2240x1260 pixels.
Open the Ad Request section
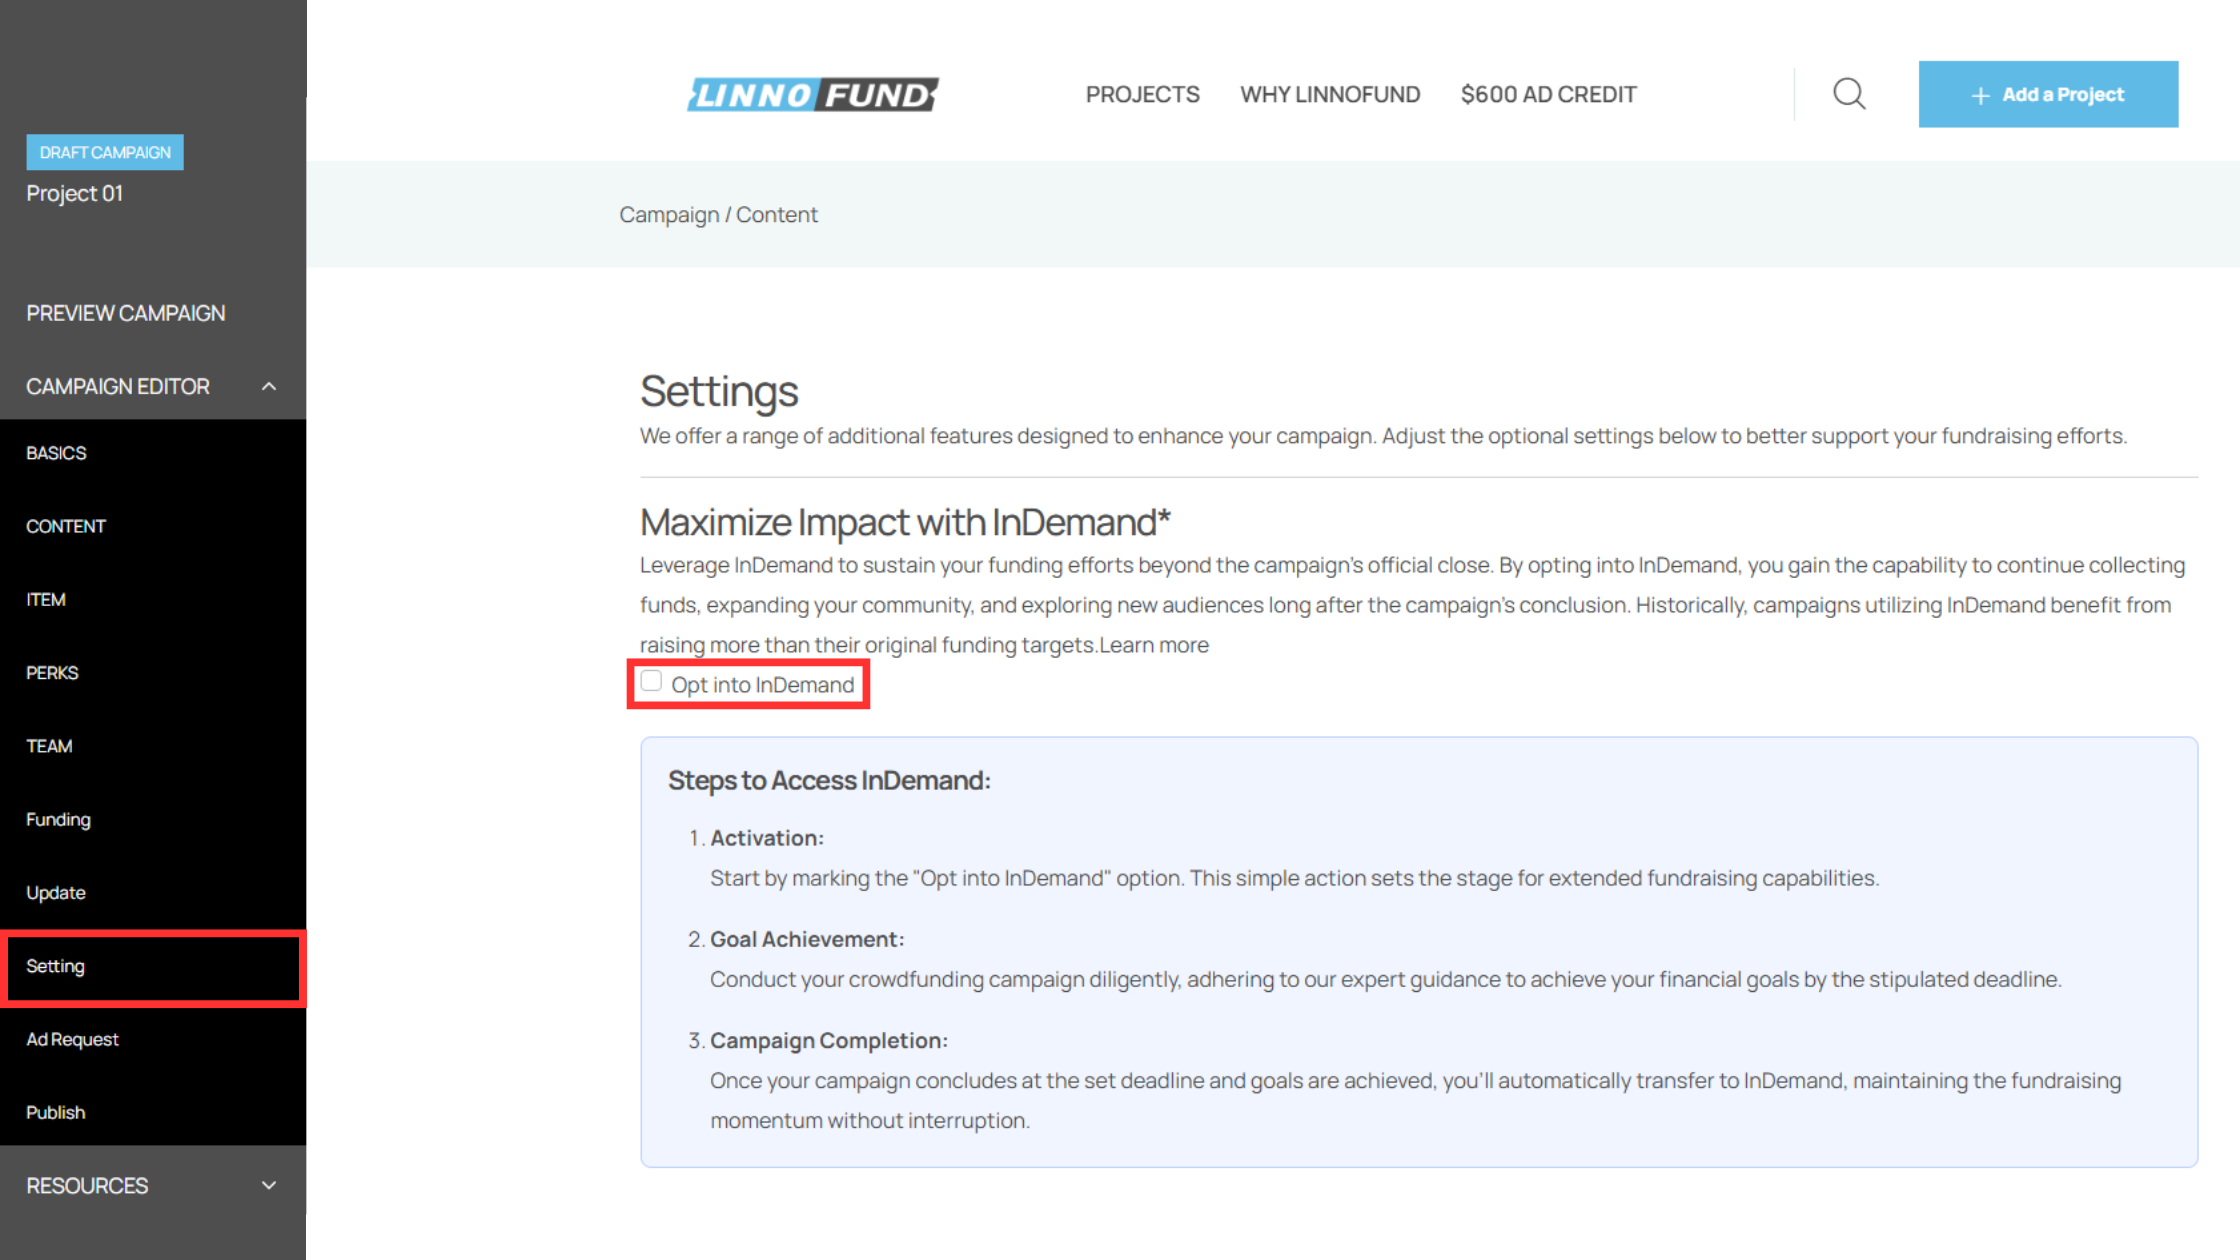click(72, 1039)
